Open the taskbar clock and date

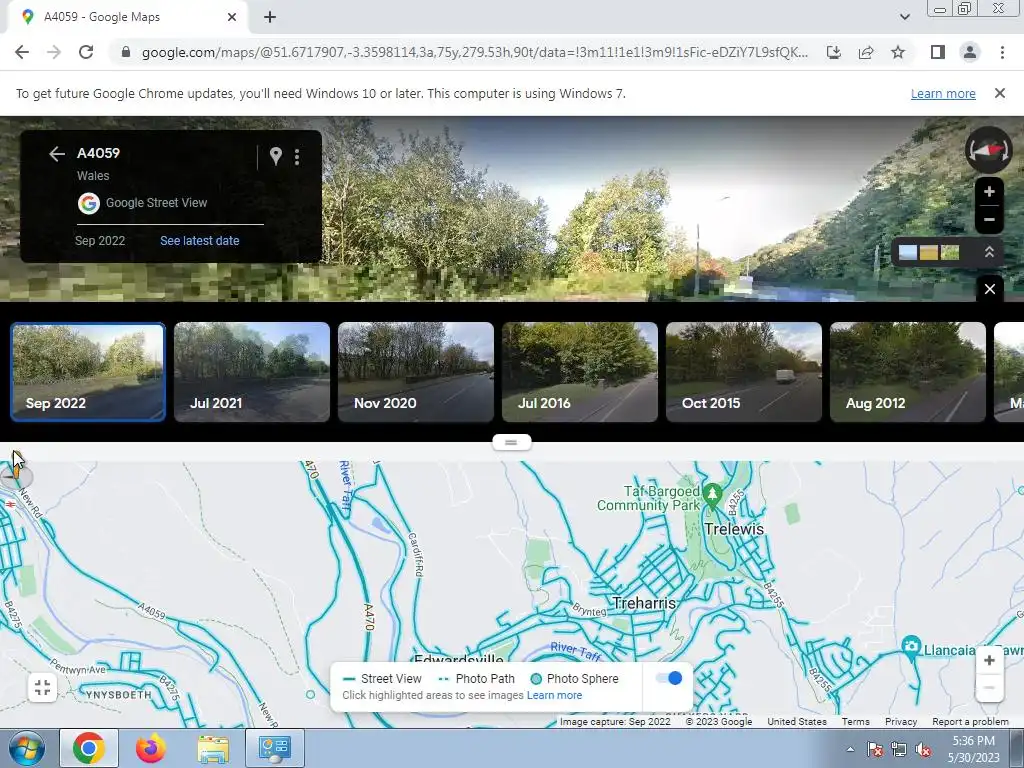[x=974, y=749]
